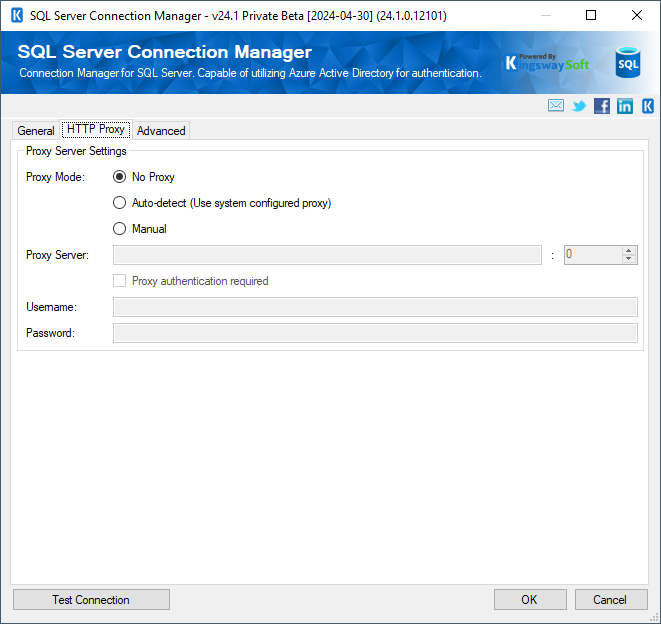This screenshot has width=661, height=624.
Task: Decrease the proxy port number with down arrow
Action: pos(629,260)
